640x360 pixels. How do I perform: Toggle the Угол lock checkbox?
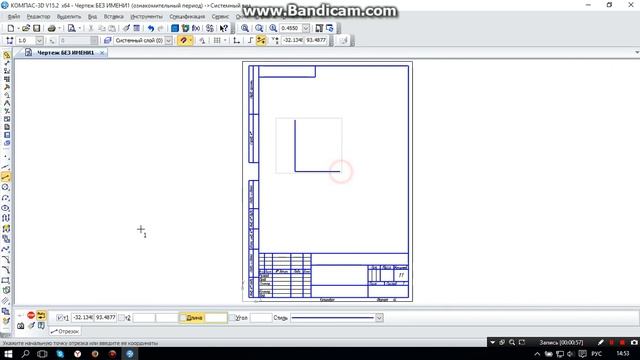(x=232, y=318)
